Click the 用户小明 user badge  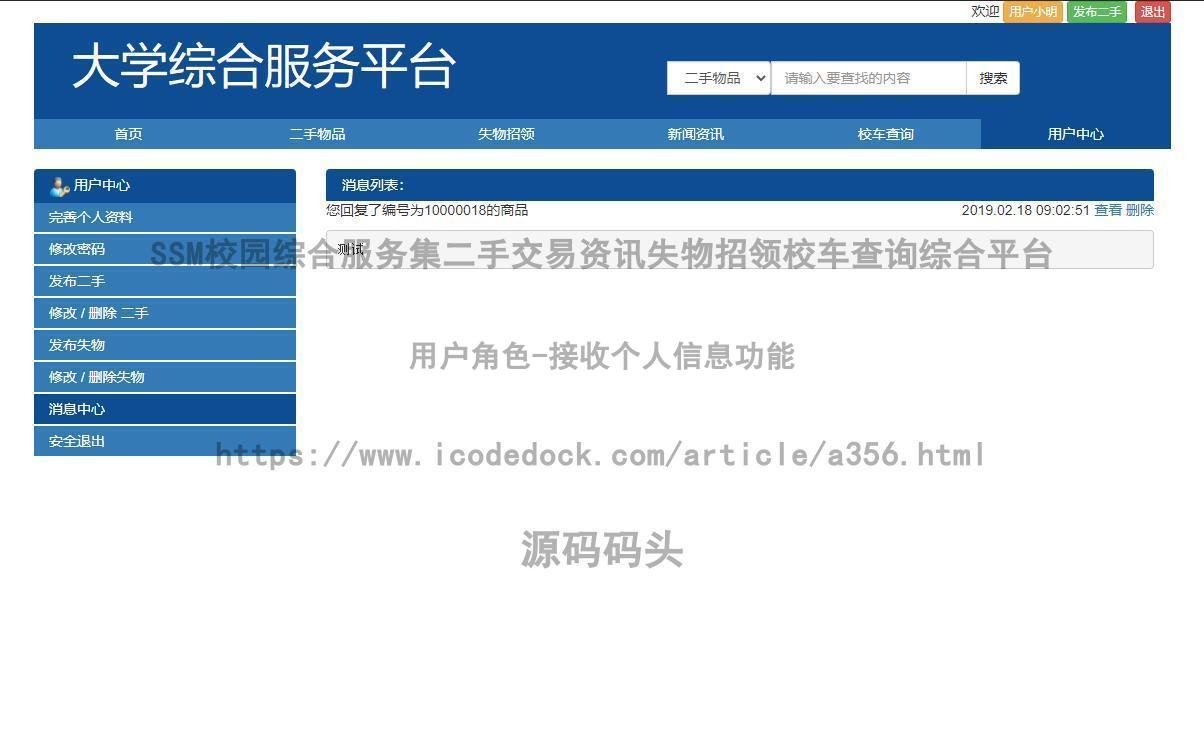click(1032, 12)
